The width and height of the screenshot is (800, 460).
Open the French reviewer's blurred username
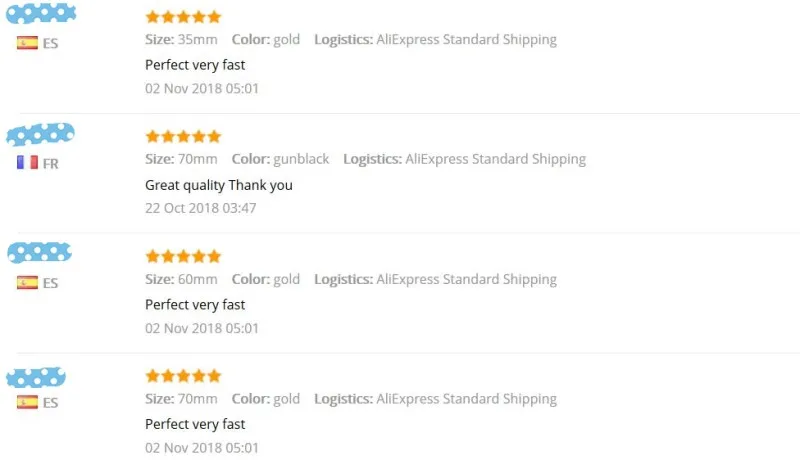click(40, 134)
